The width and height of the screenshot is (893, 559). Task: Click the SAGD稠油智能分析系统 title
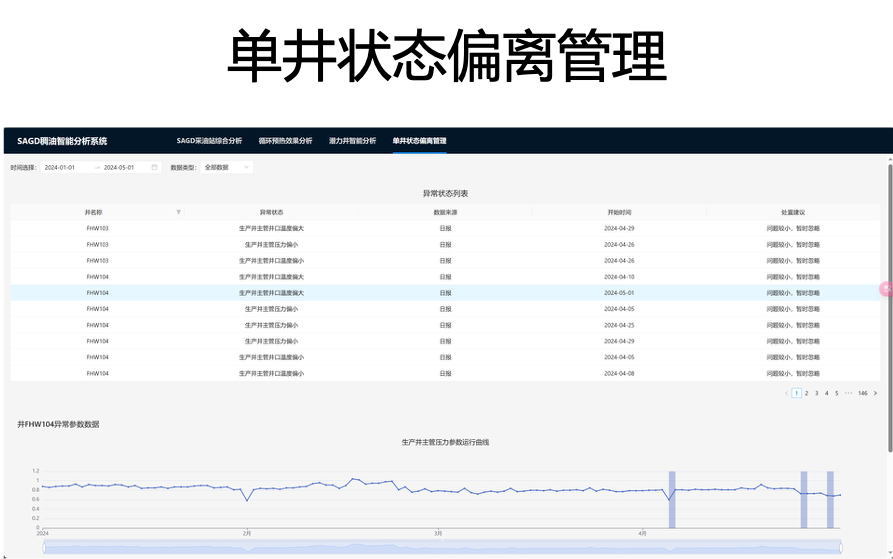click(x=62, y=141)
